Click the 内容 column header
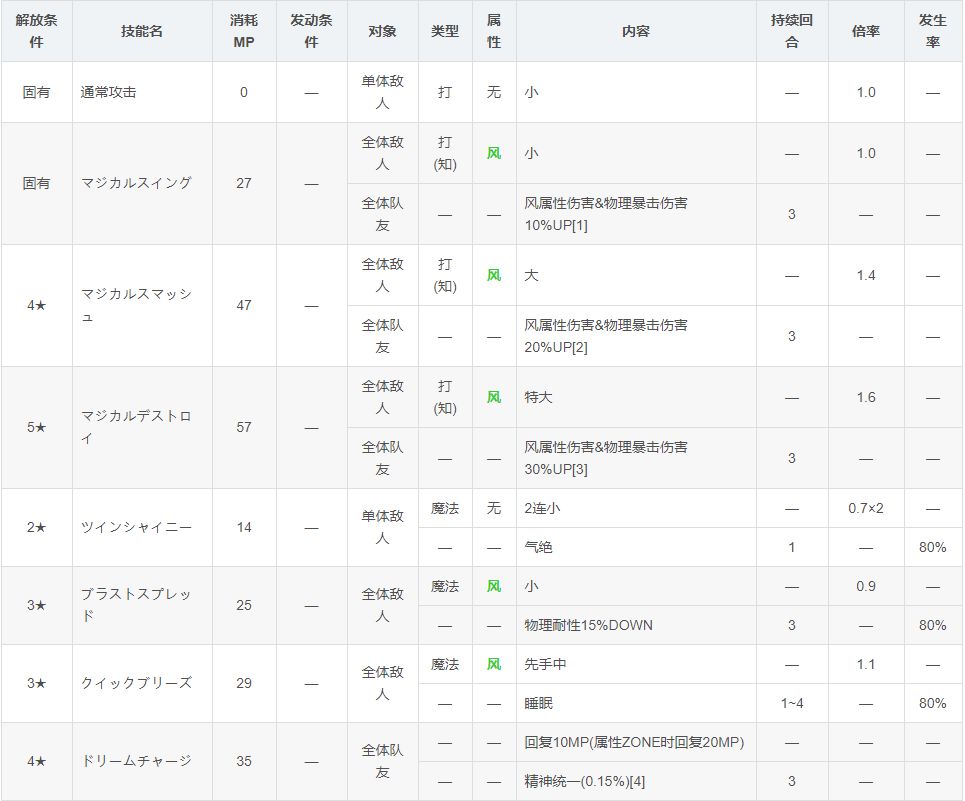 coord(636,31)
